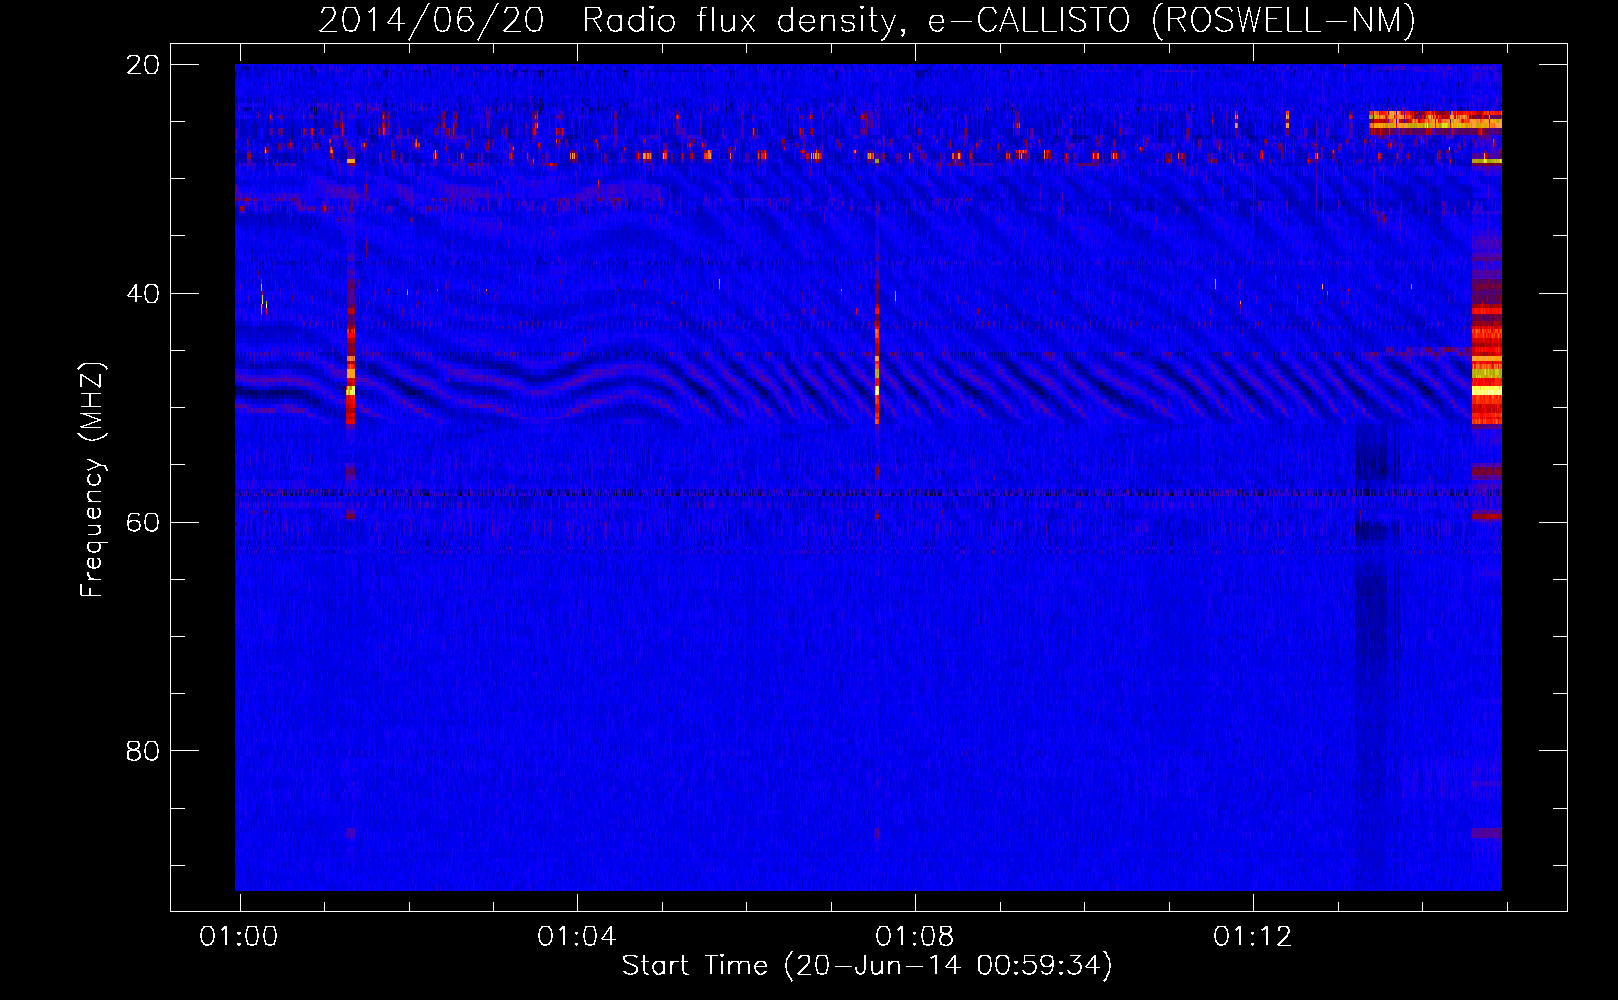The image size is (1618, 1000).
Task: Click the '01:04' time tick label
Action: click(576, 937)
